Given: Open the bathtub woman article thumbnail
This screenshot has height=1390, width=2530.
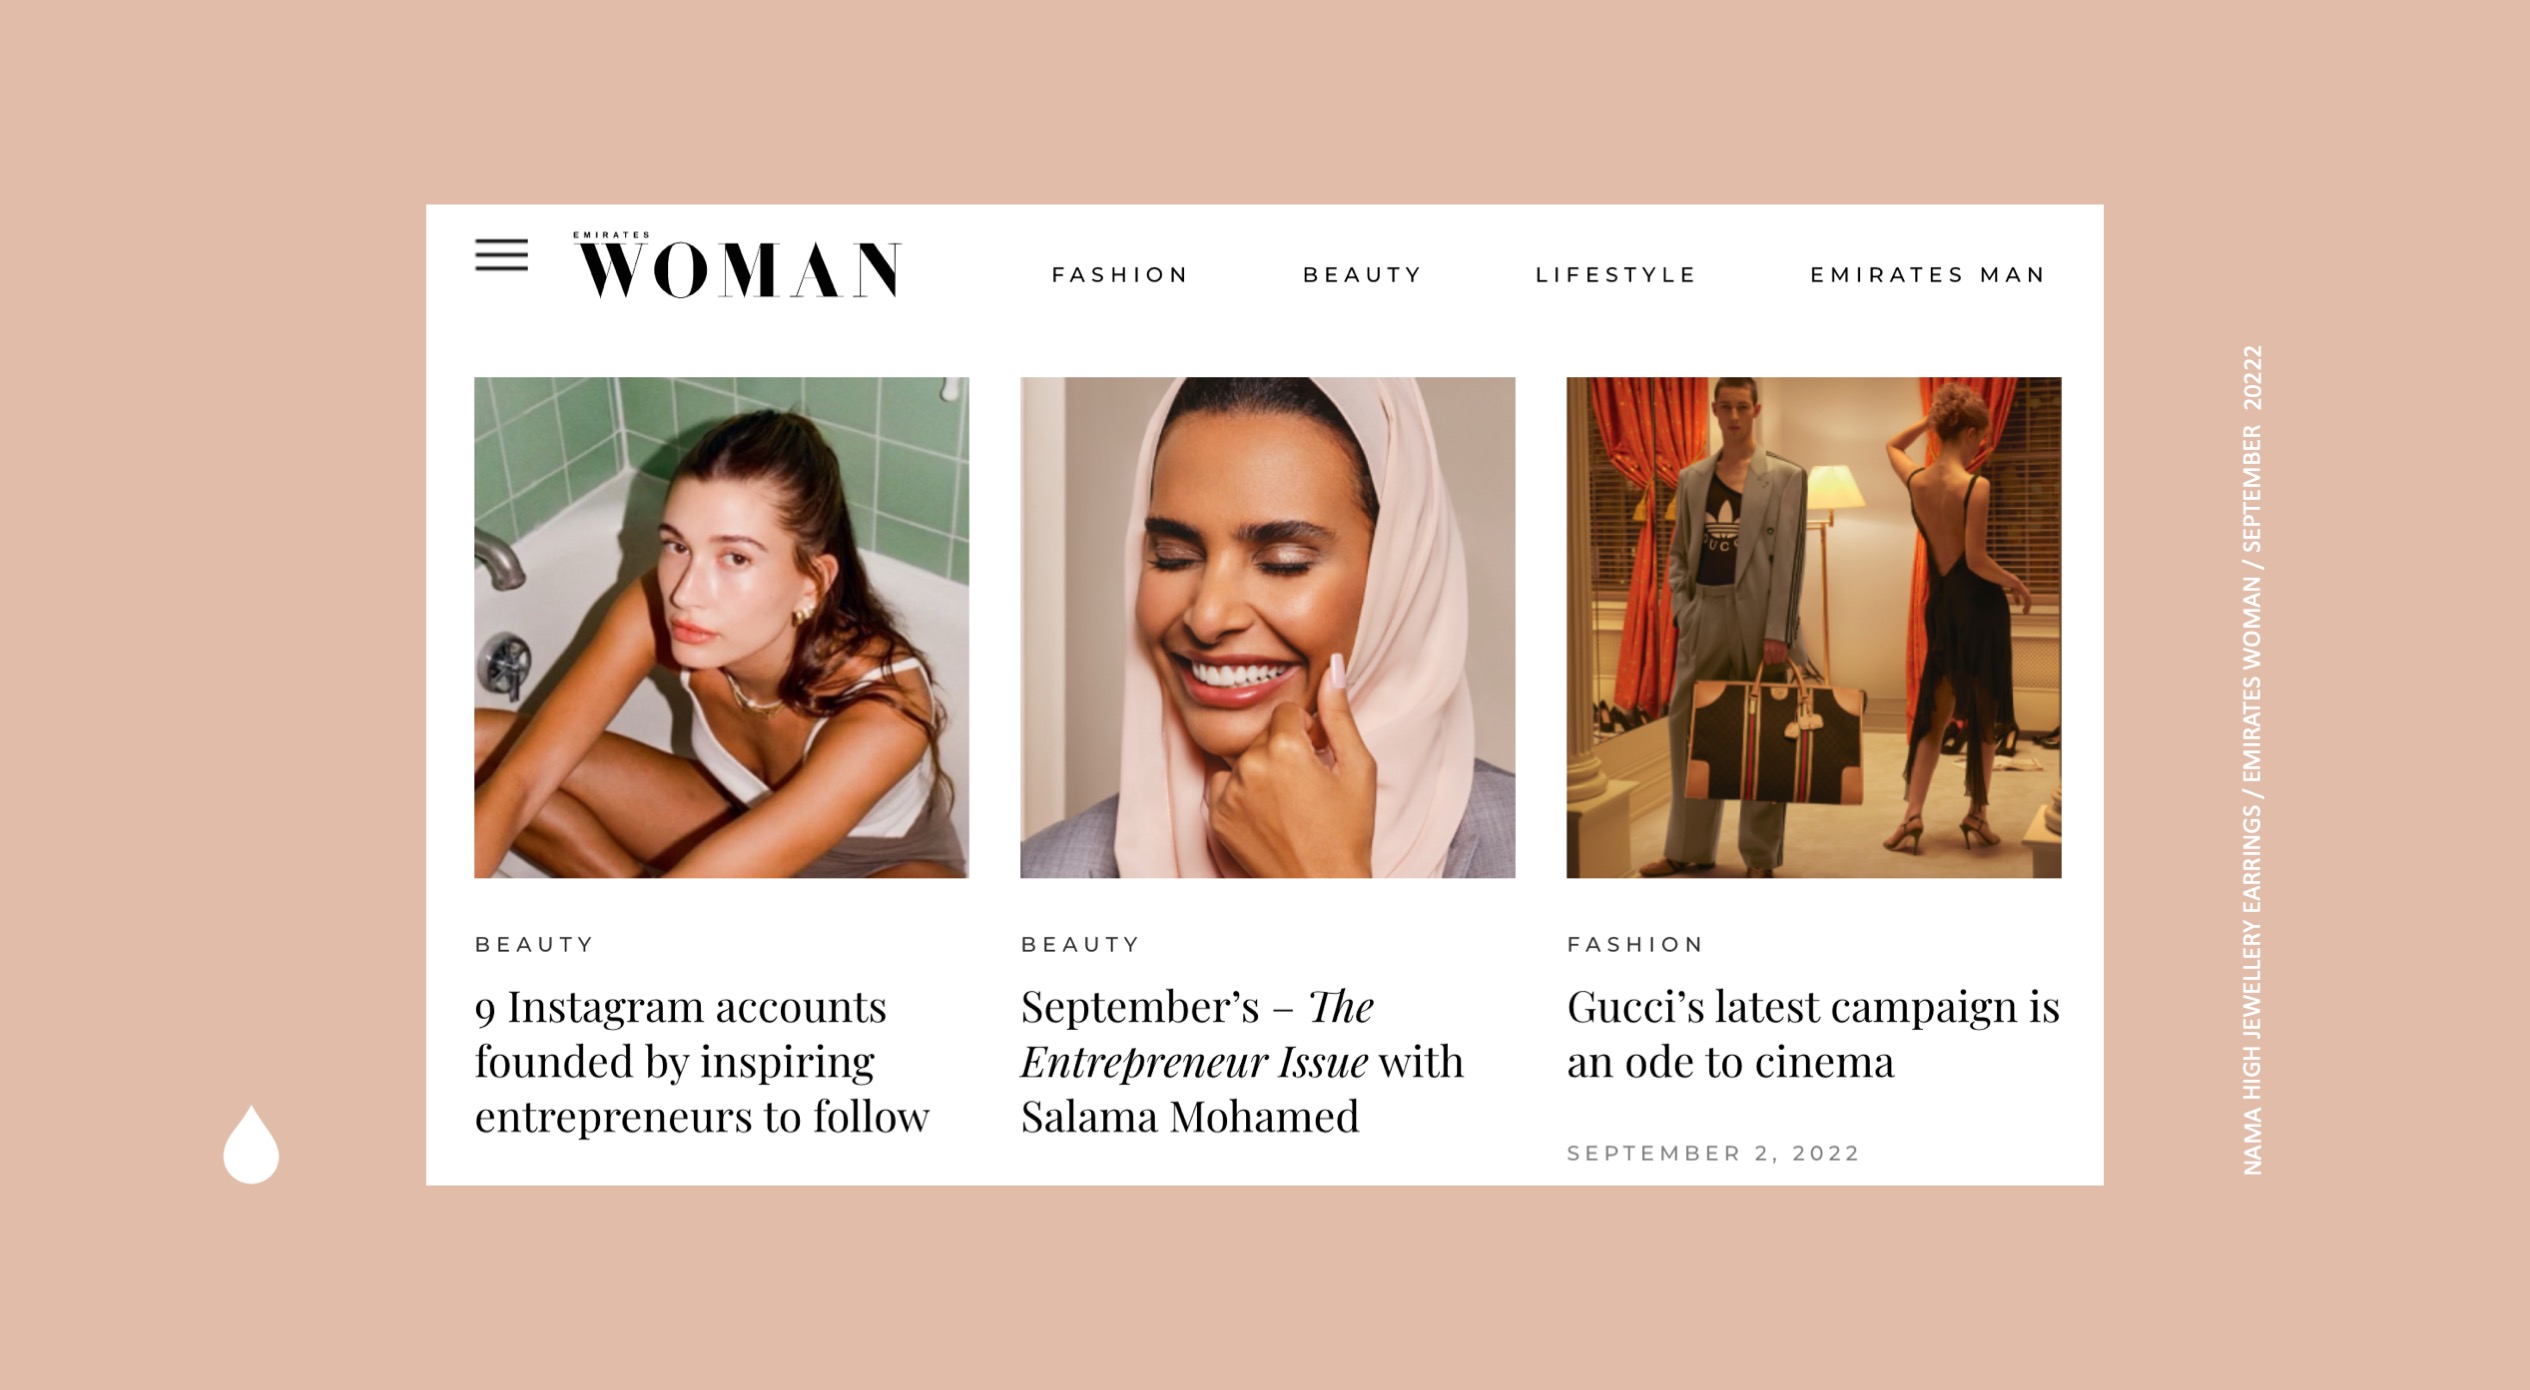Looking at the screenshot, I should tap(721, 627).
